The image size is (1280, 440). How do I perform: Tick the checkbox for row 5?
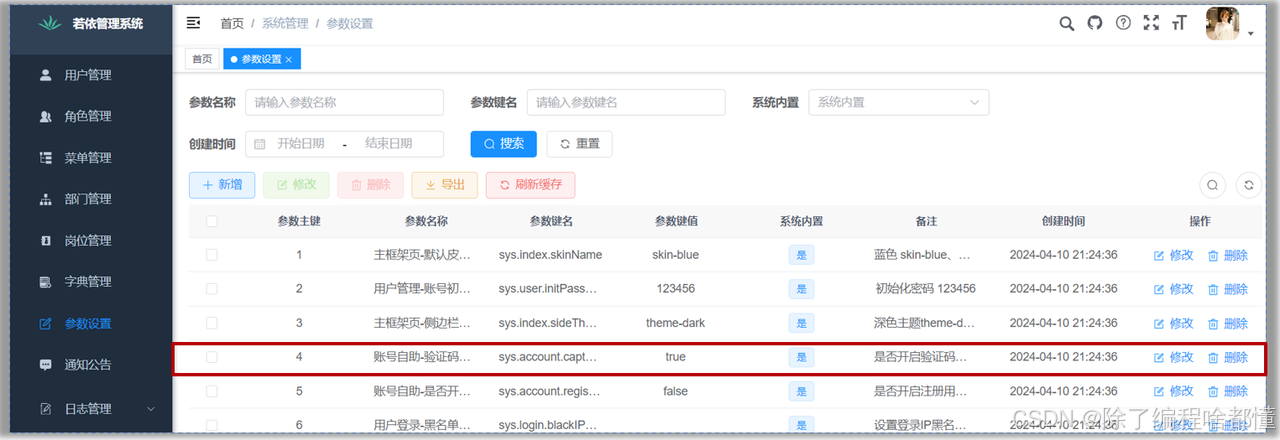pos(211,391)
